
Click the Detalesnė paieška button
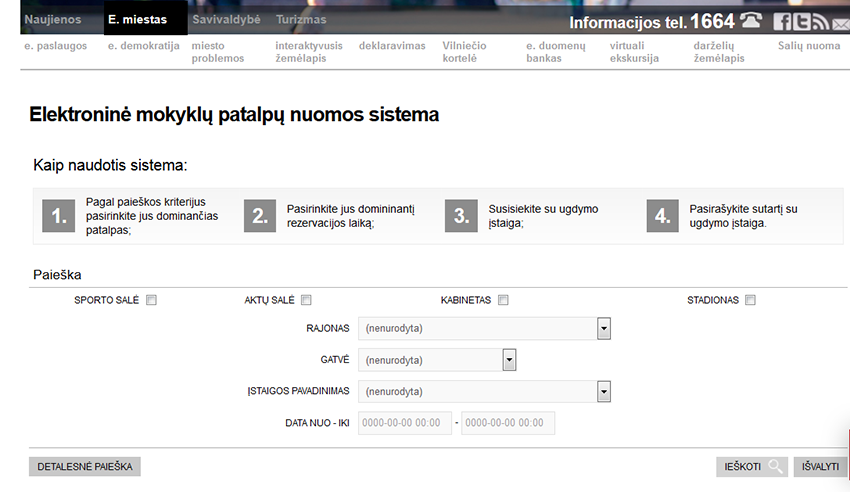coord(85,467)
